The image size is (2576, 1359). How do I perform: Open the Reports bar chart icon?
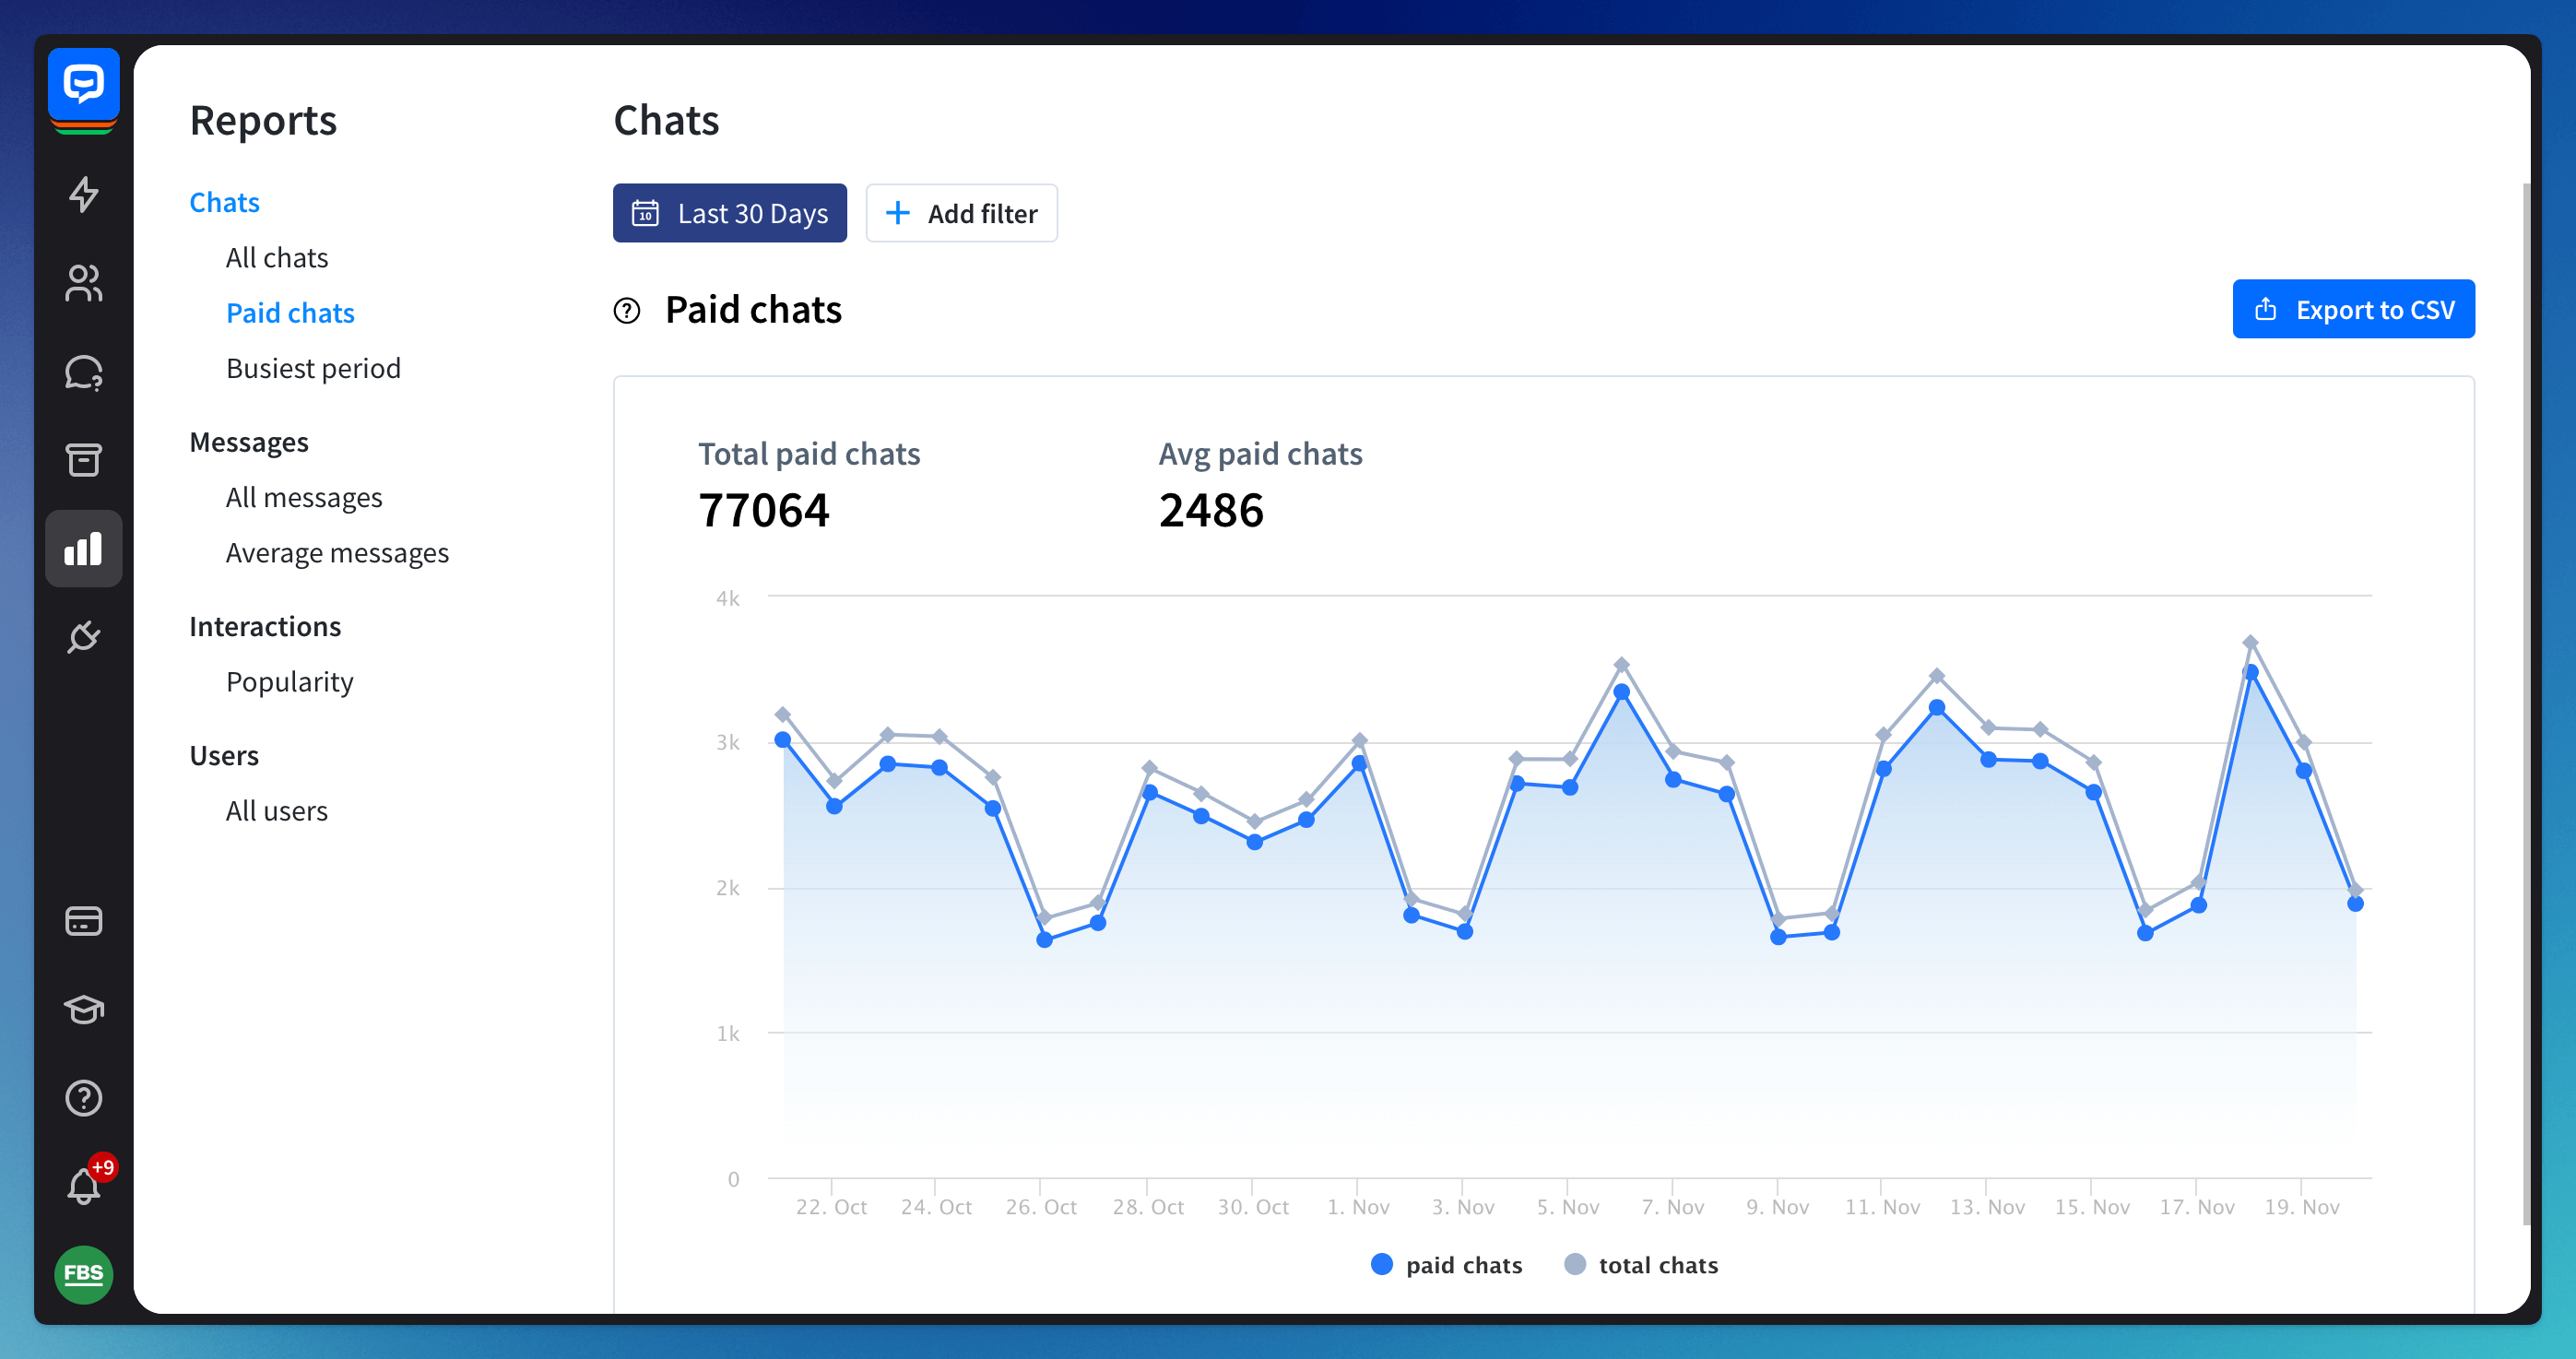[83, 548]
